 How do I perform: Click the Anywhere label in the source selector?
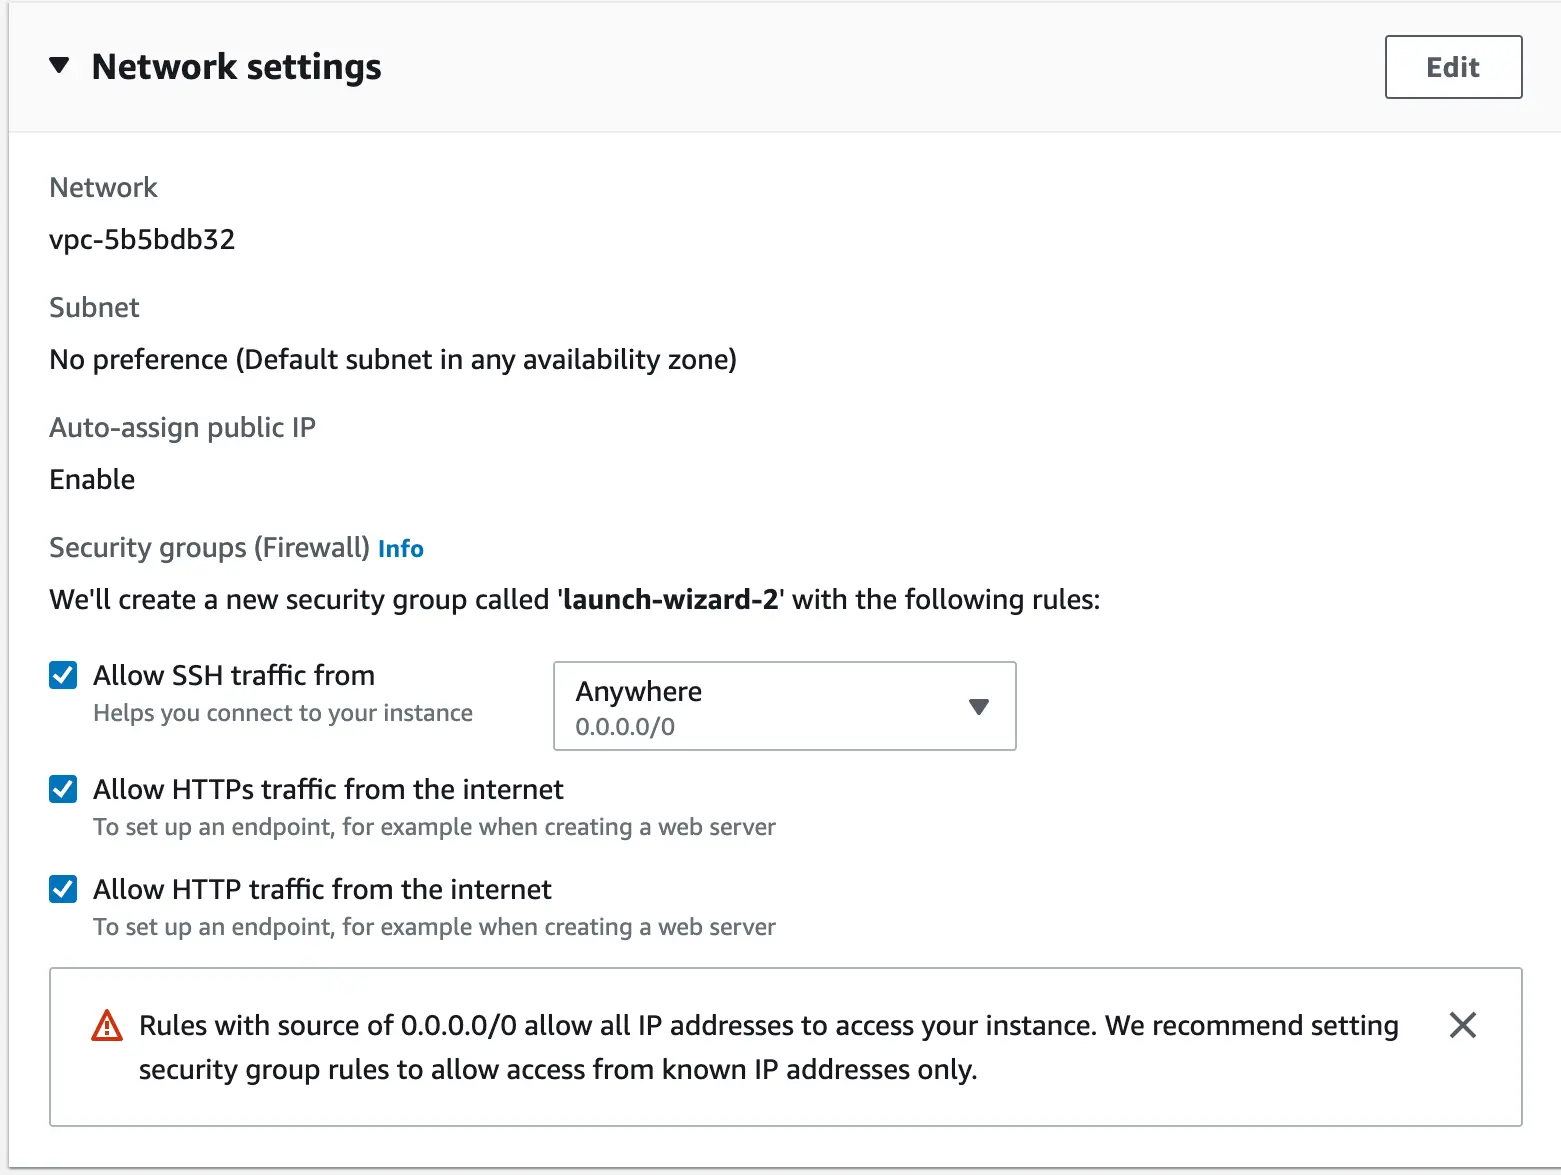coord(637,691)
